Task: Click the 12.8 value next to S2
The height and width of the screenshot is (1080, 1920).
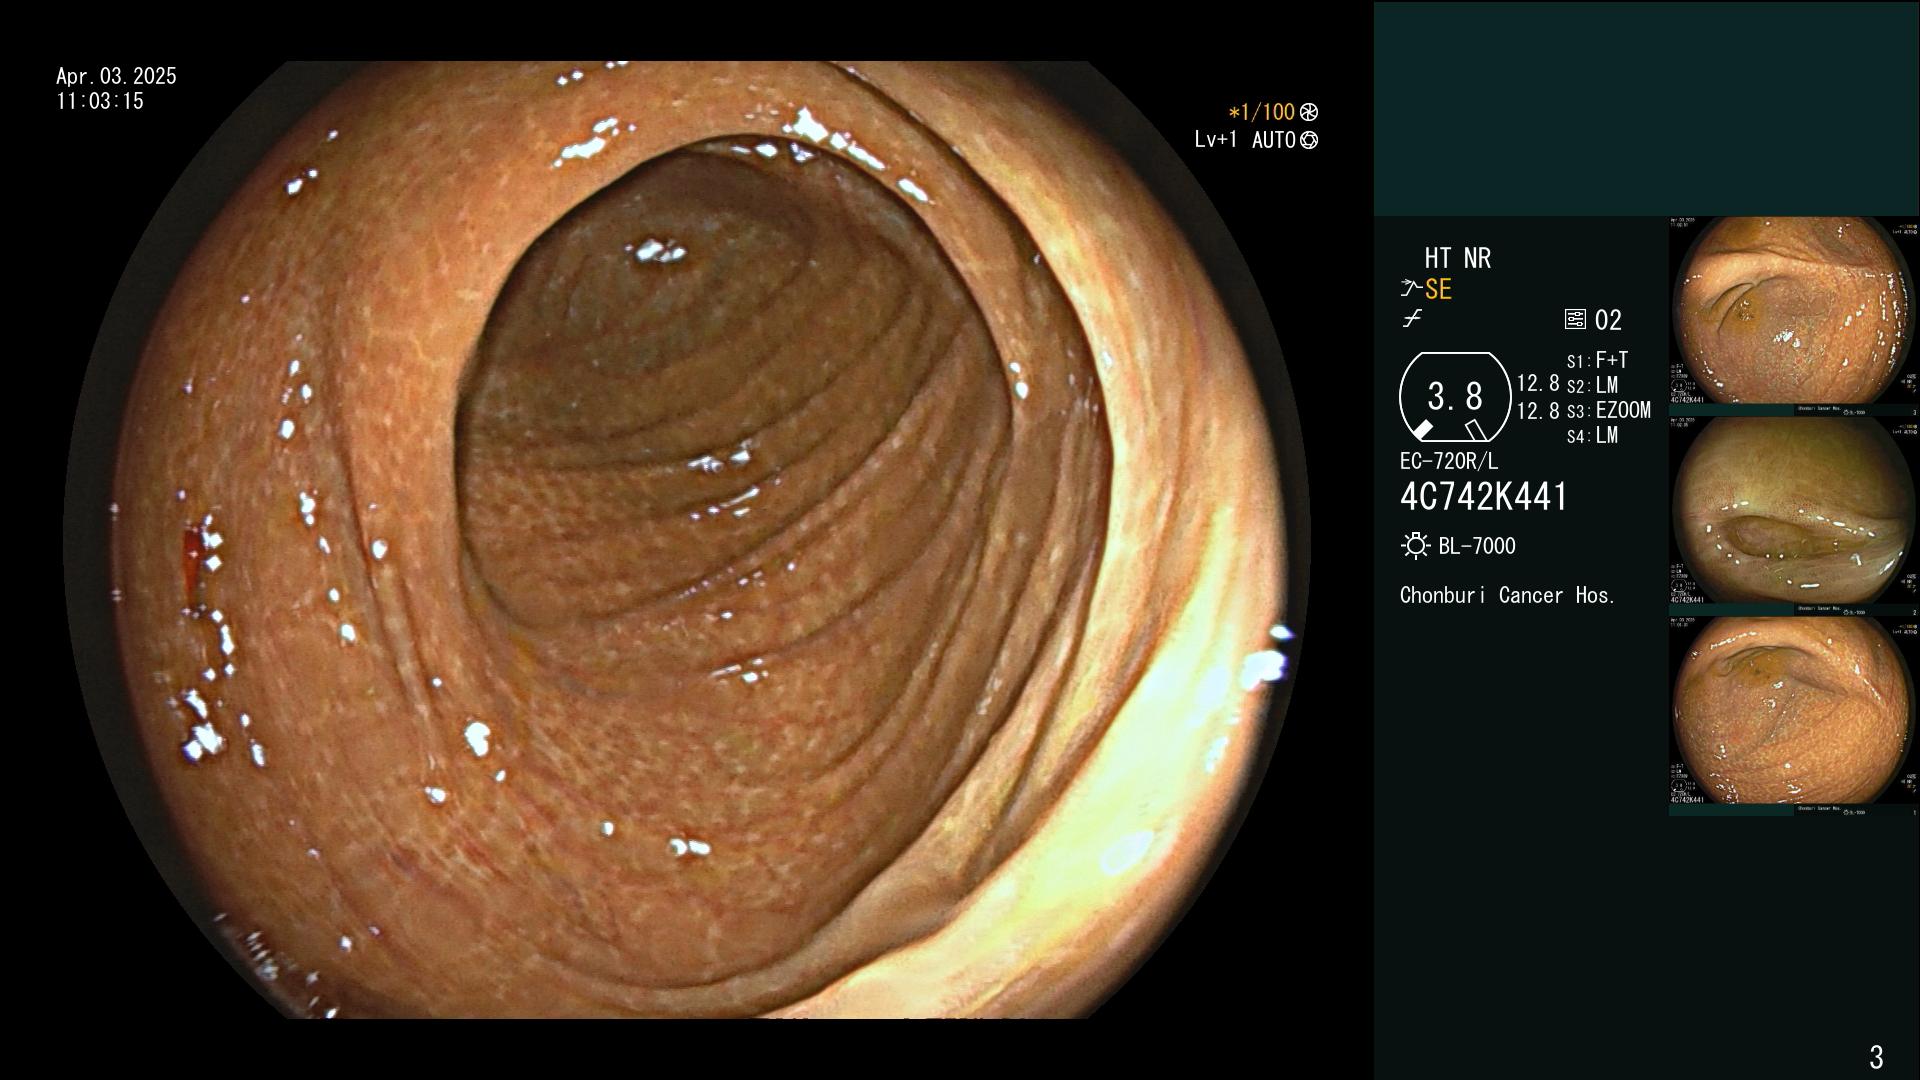Action: [1538, 384]
